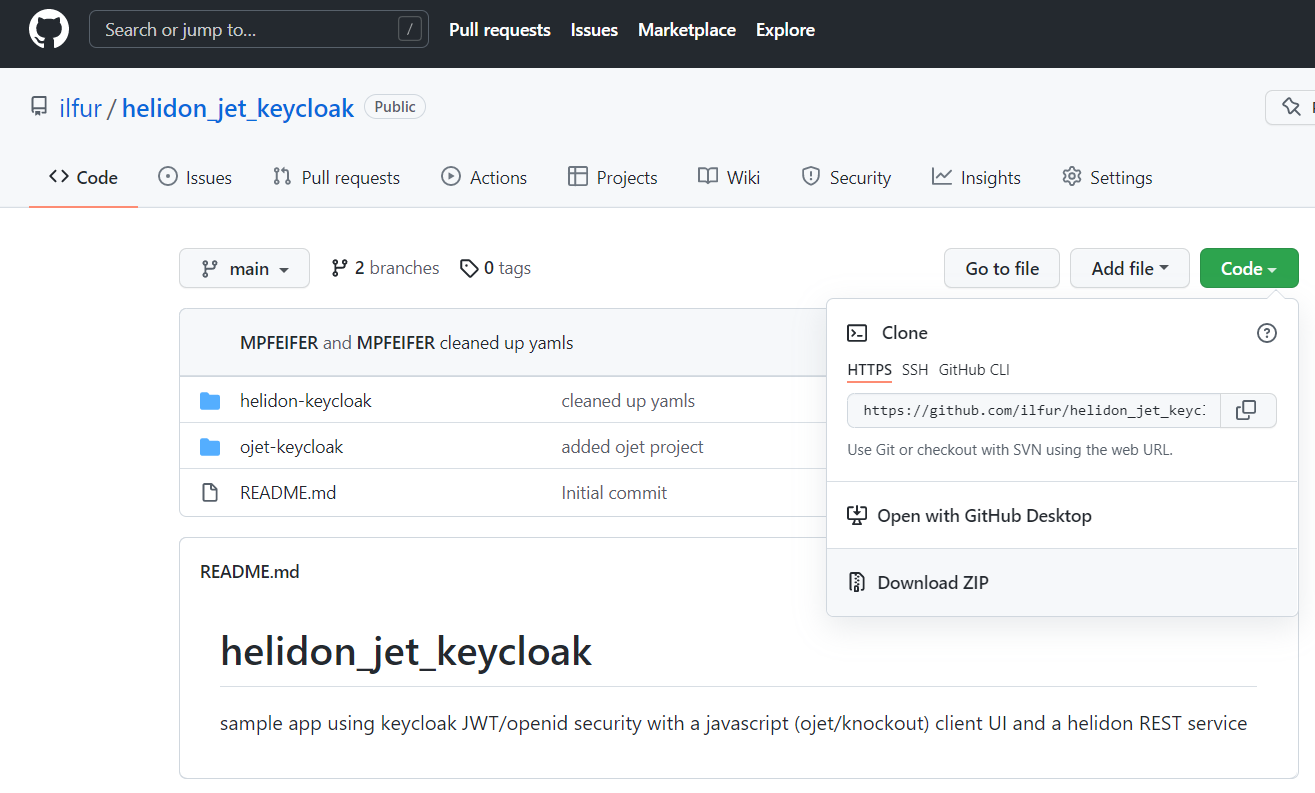Image resolution: width=1315 pixels, height=793 pixels.
Task: Go to the Actions tab
Action: point(484,178)
